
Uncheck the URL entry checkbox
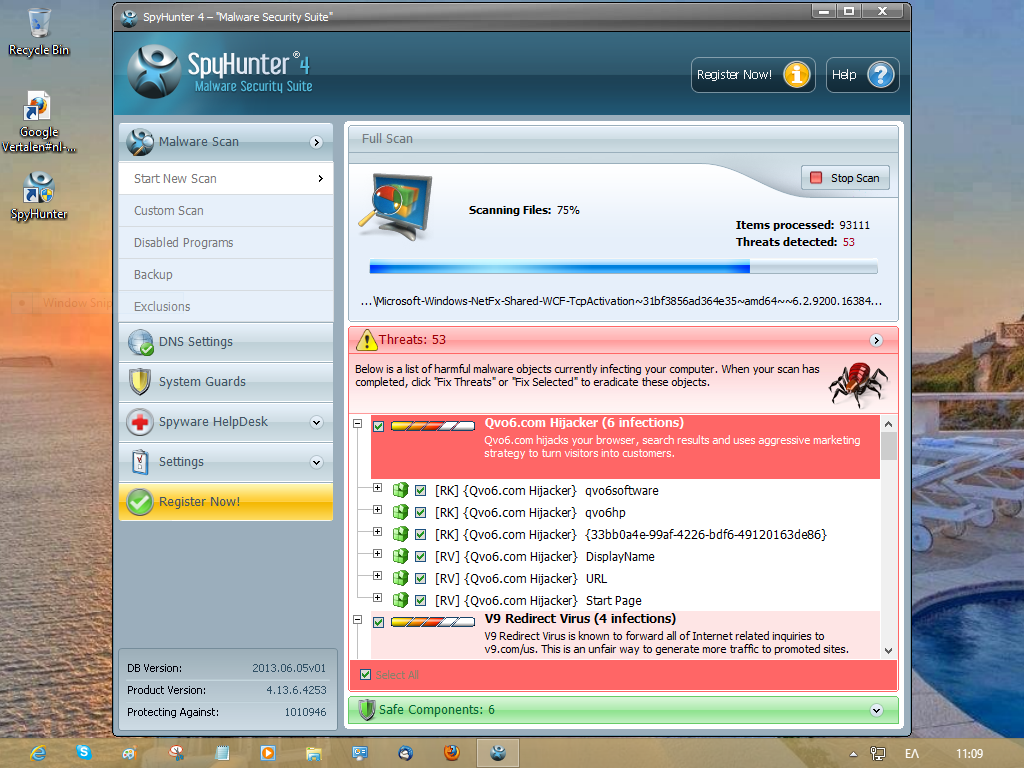point(421,579)
